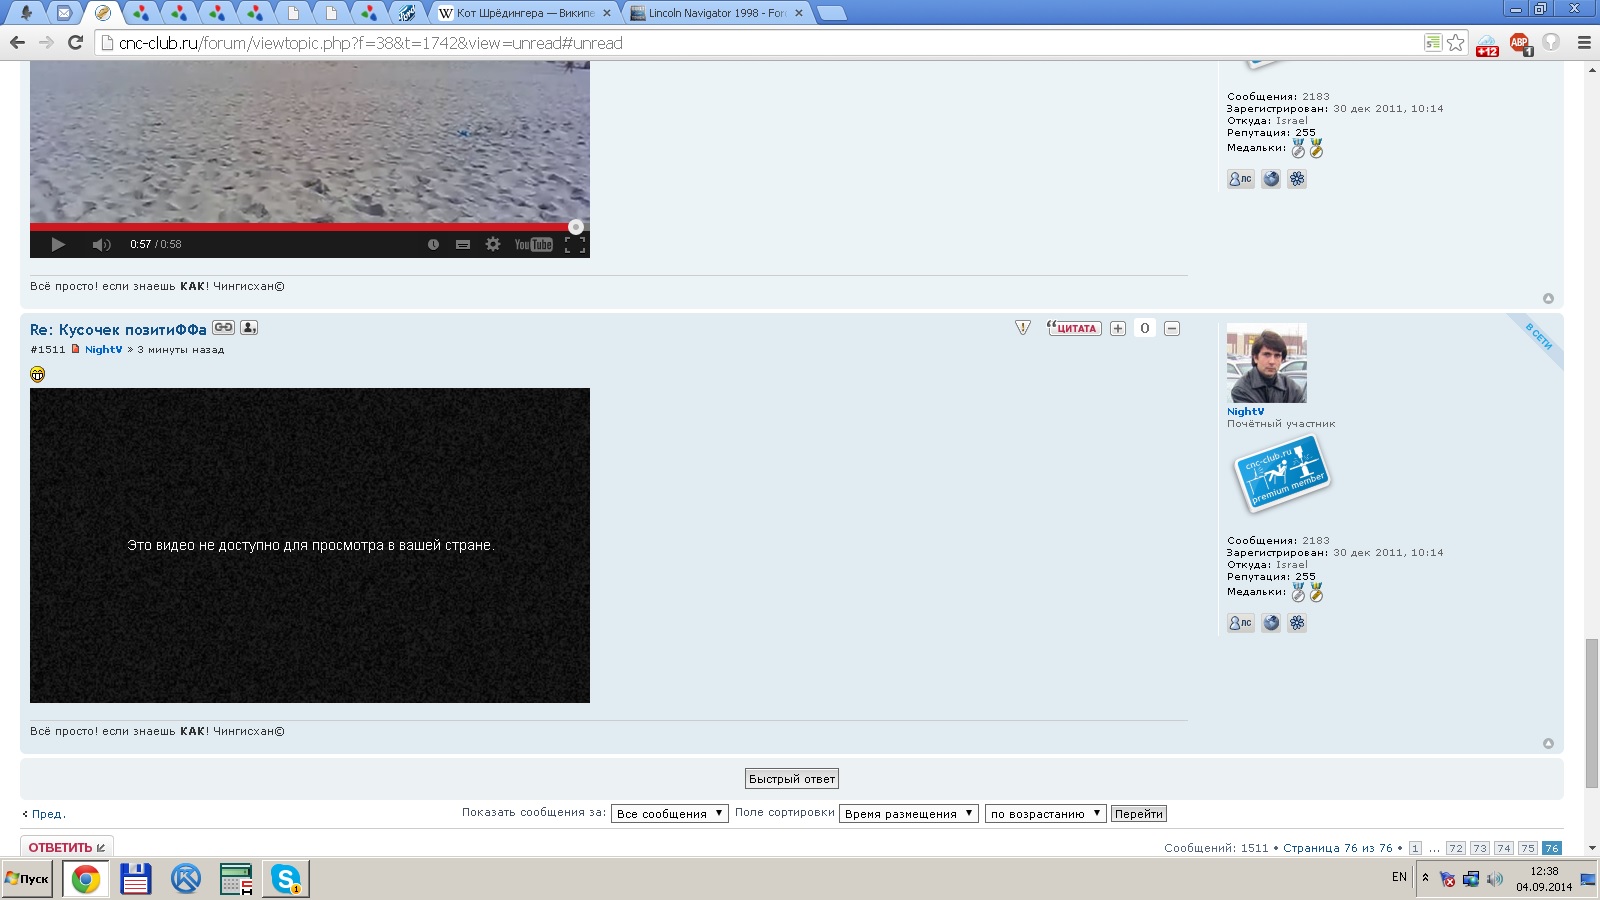
Task: Open the globe icon in the upper post's profile
Action: [x=1271, y=179]
